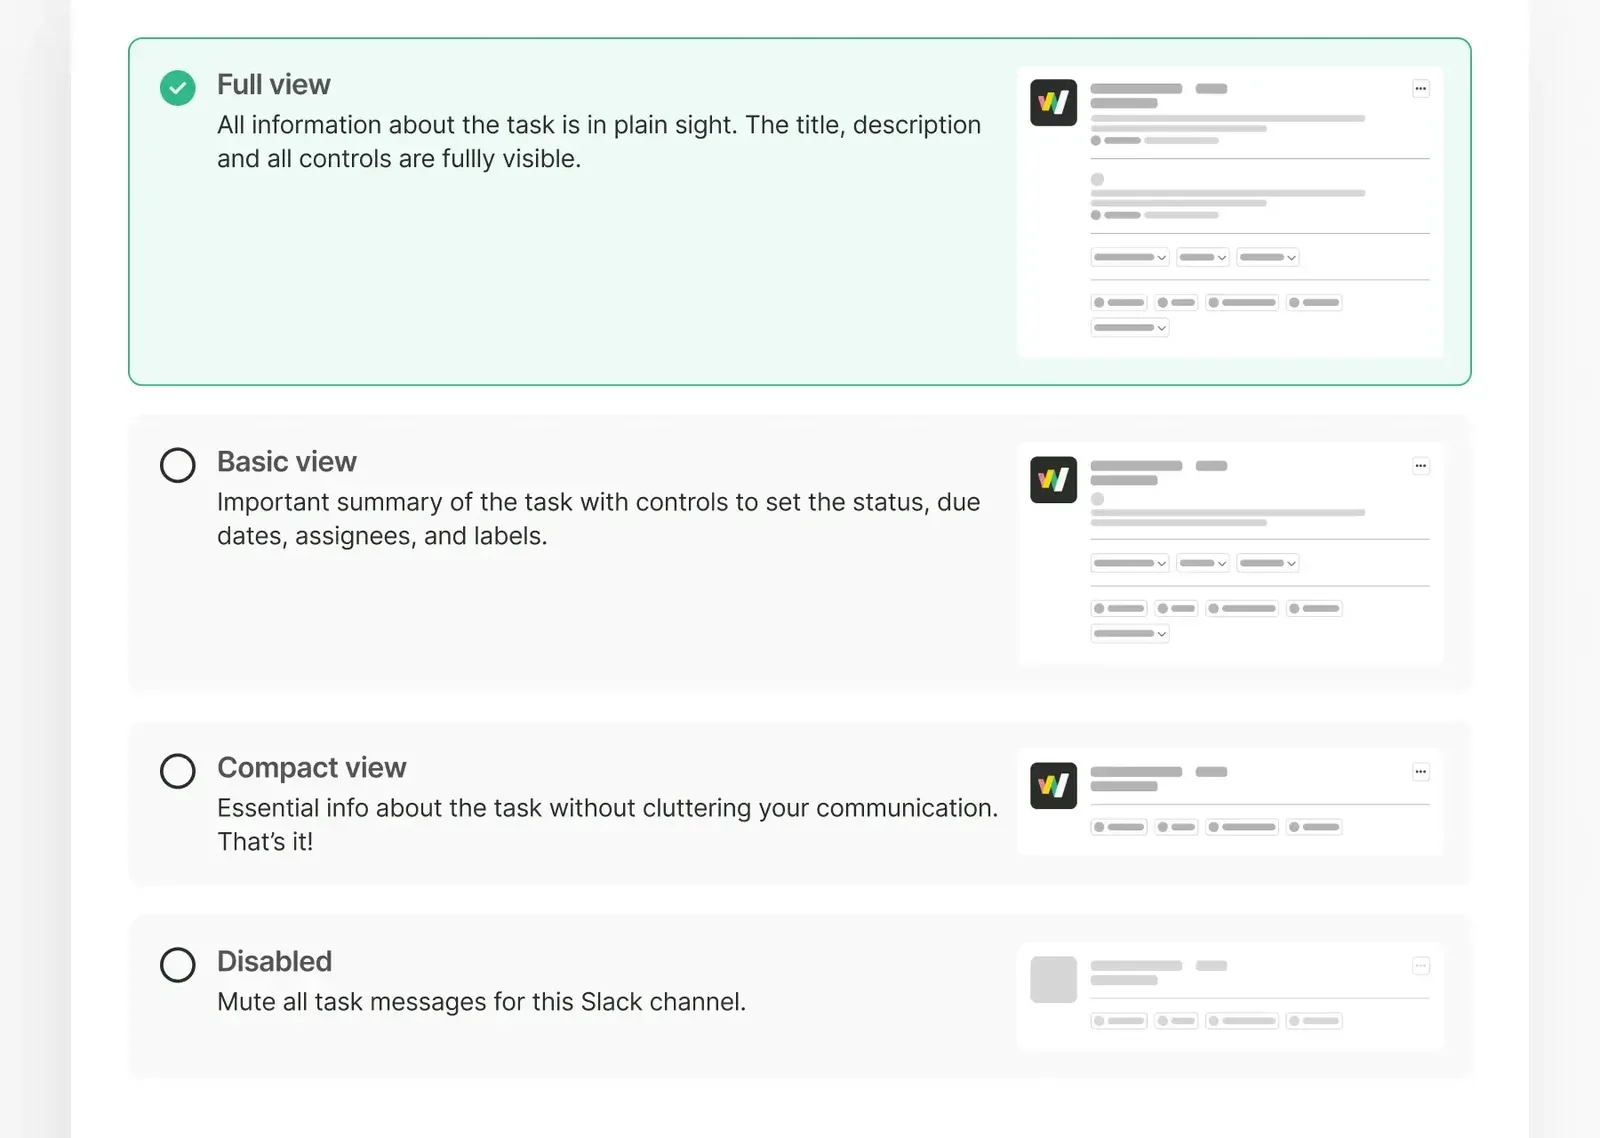1600x1138 pixels.
Task: Click the Full view heading
Action: pos(273,85)
